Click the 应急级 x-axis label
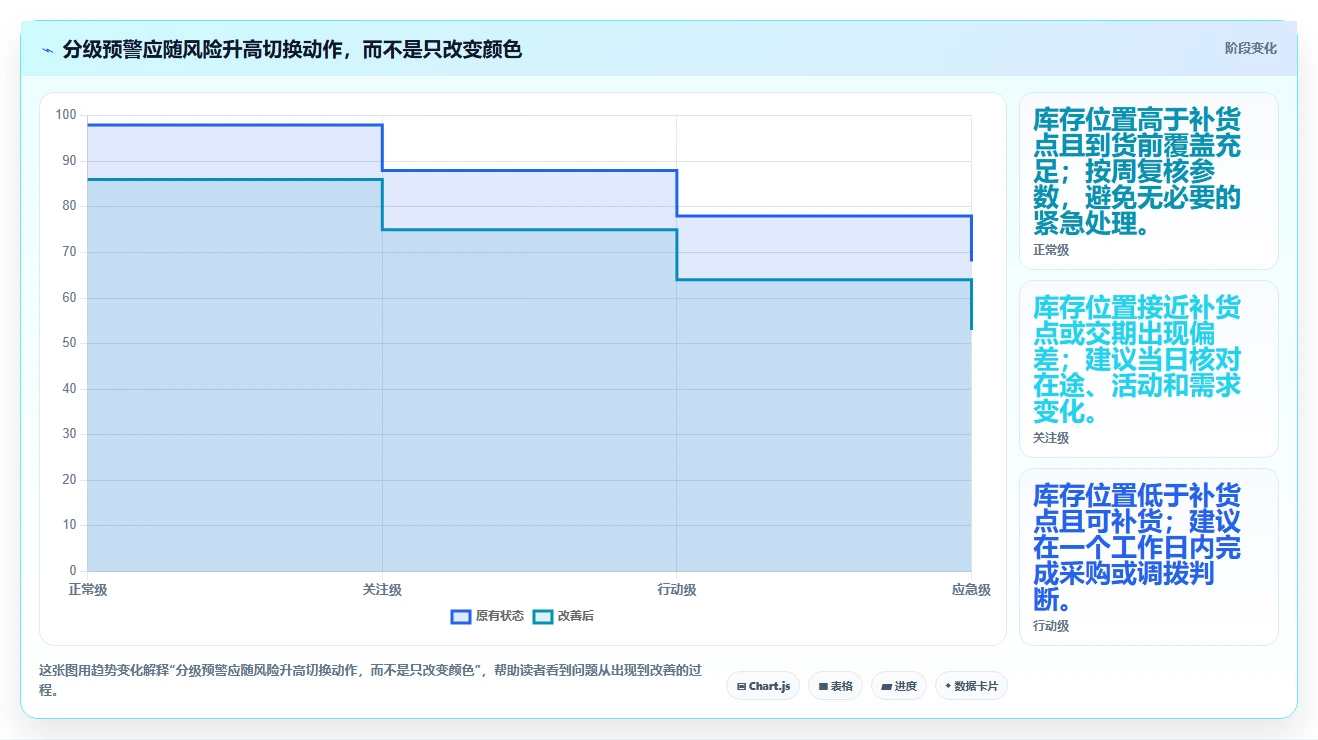Viewport: 1318px width, 740px height. point(971,590)
